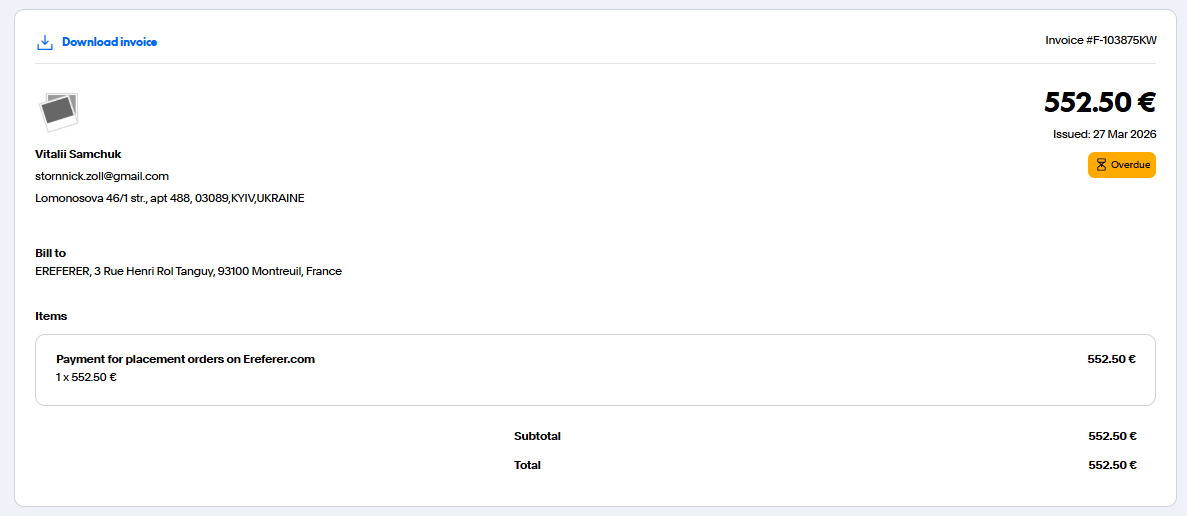
Task: Click the Subtotal label
Action: tap(537, 436)
